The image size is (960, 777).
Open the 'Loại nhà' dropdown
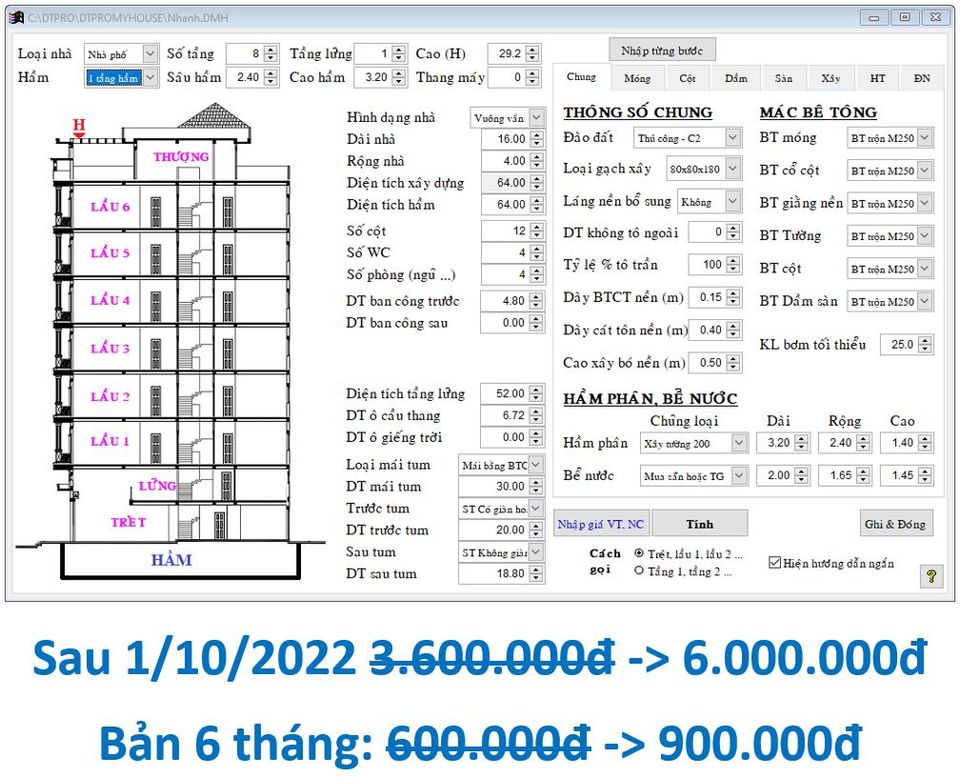(x=150, y=54)
